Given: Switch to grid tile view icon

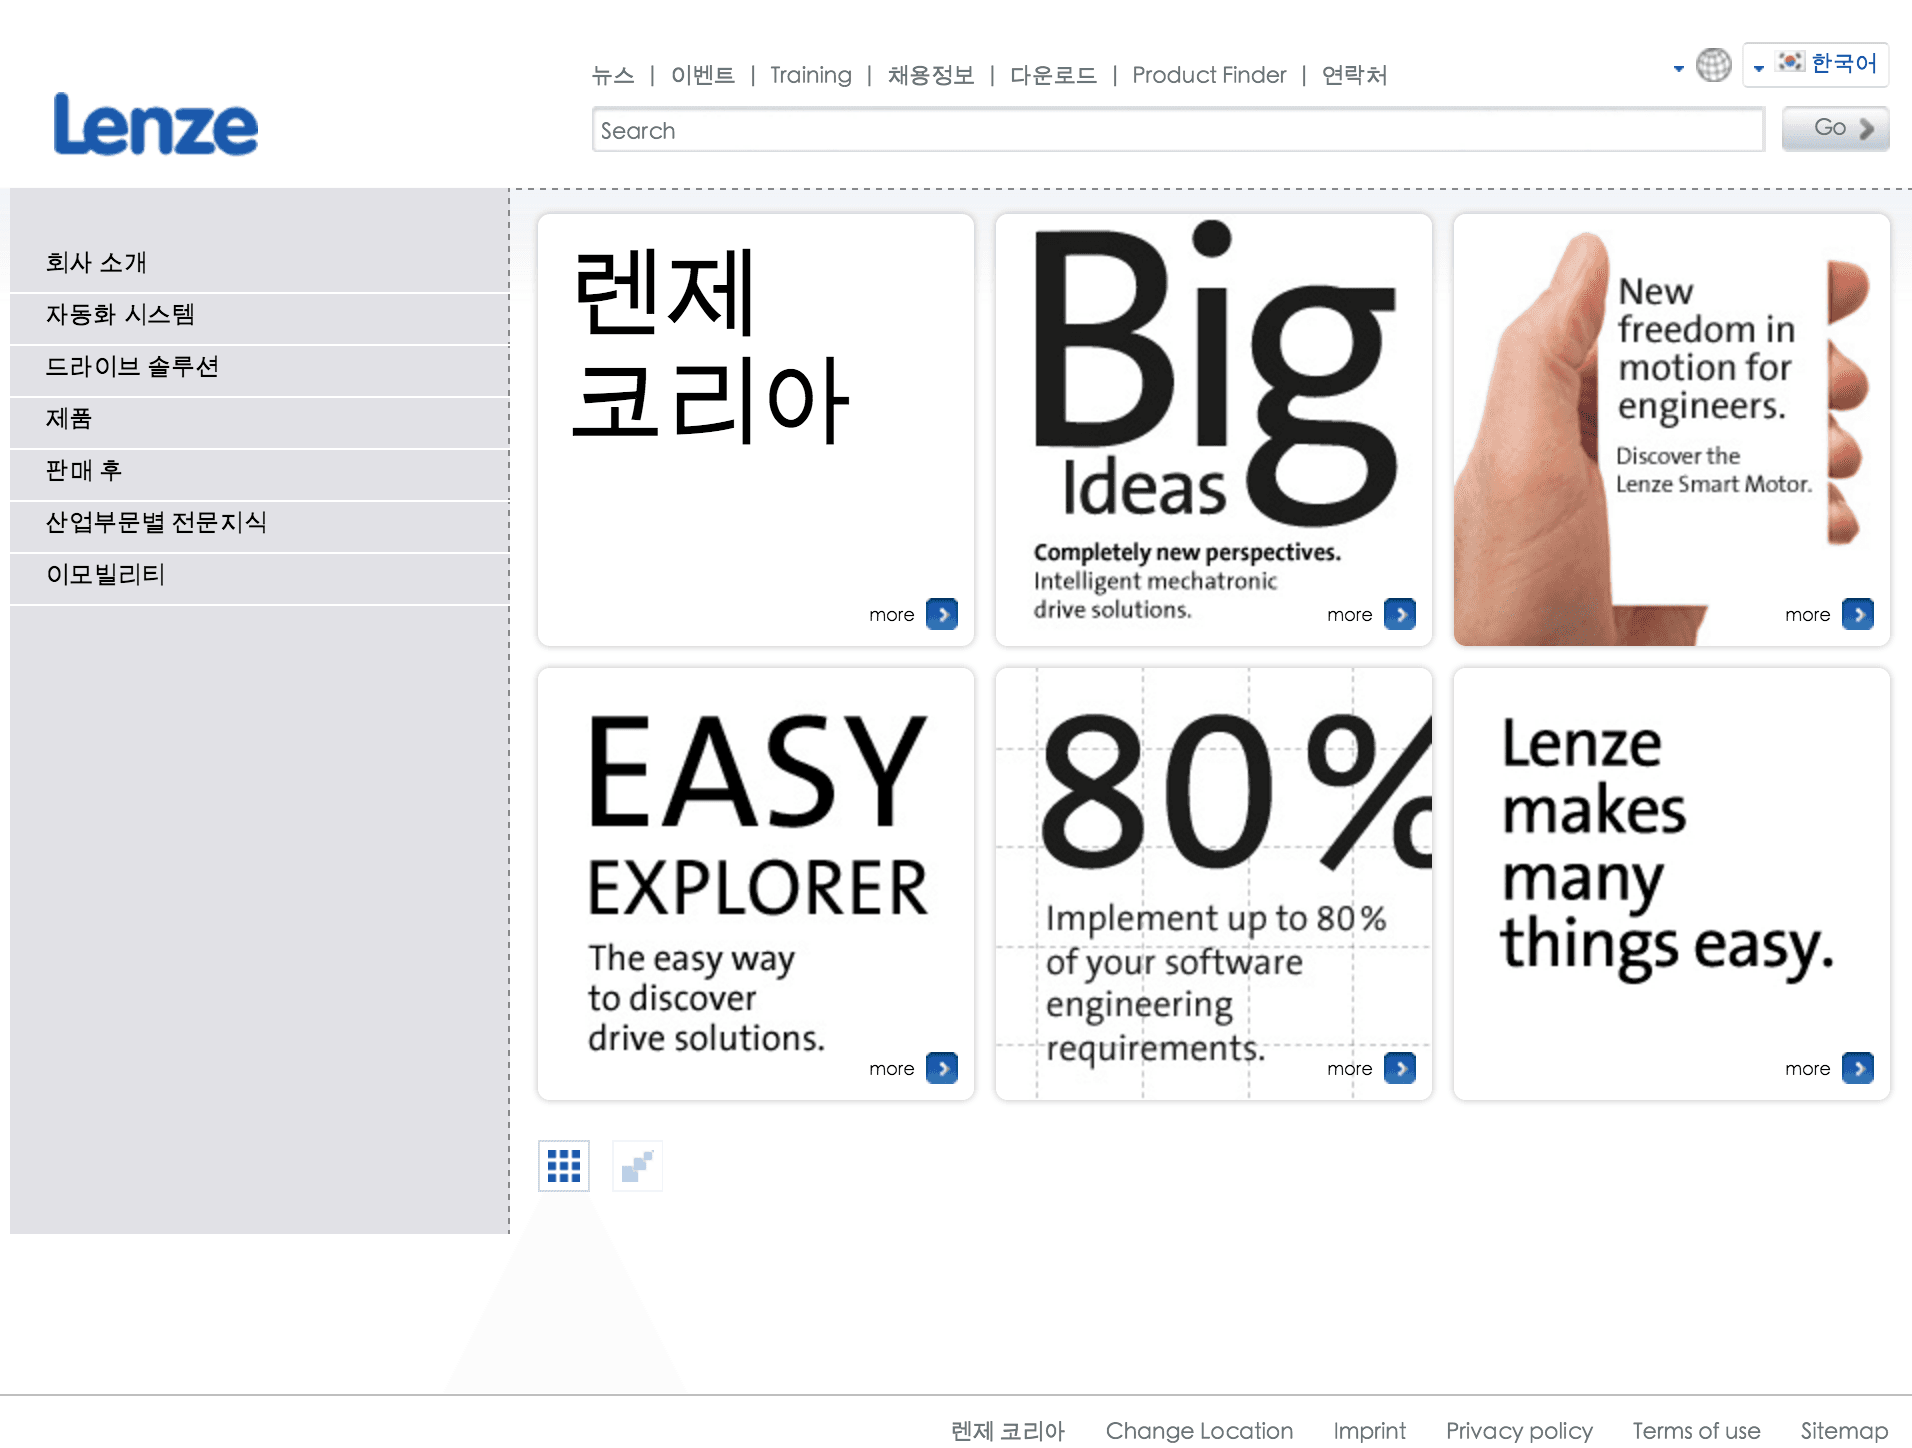Looking at the screenshot, I should tap(564, 1166).
